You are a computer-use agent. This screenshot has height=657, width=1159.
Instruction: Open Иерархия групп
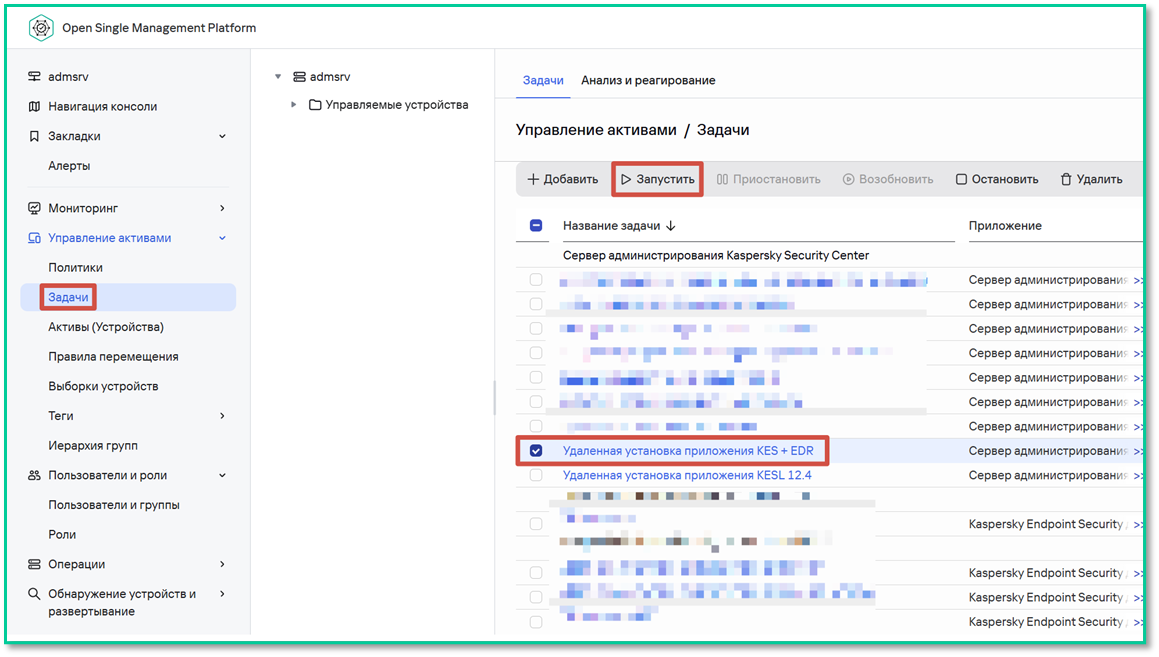pos(93,446)
